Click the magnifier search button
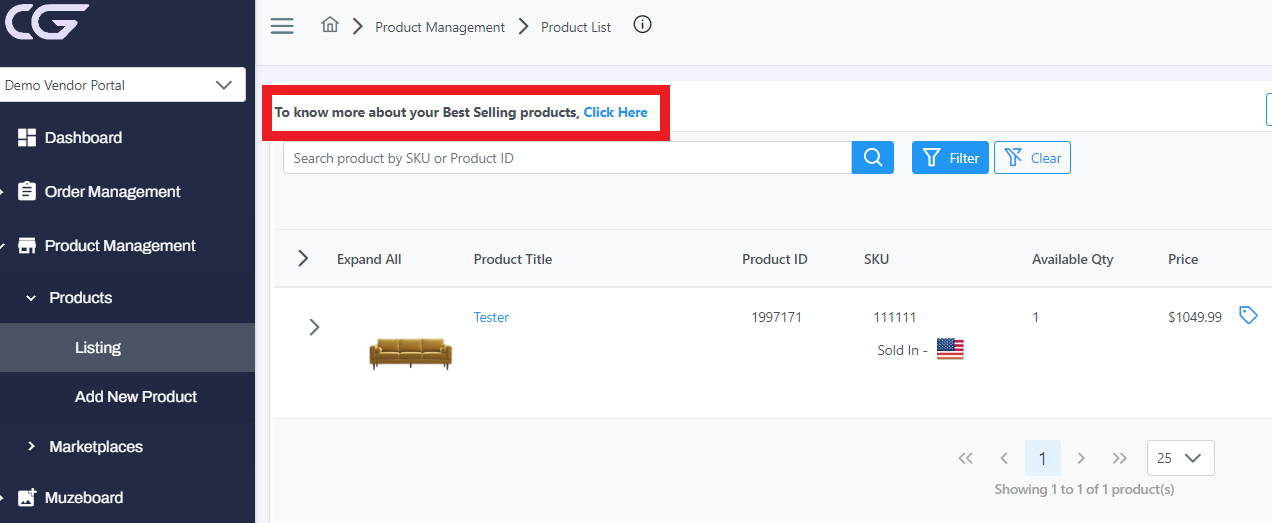The image size is (1272, 523). [872, 157]
